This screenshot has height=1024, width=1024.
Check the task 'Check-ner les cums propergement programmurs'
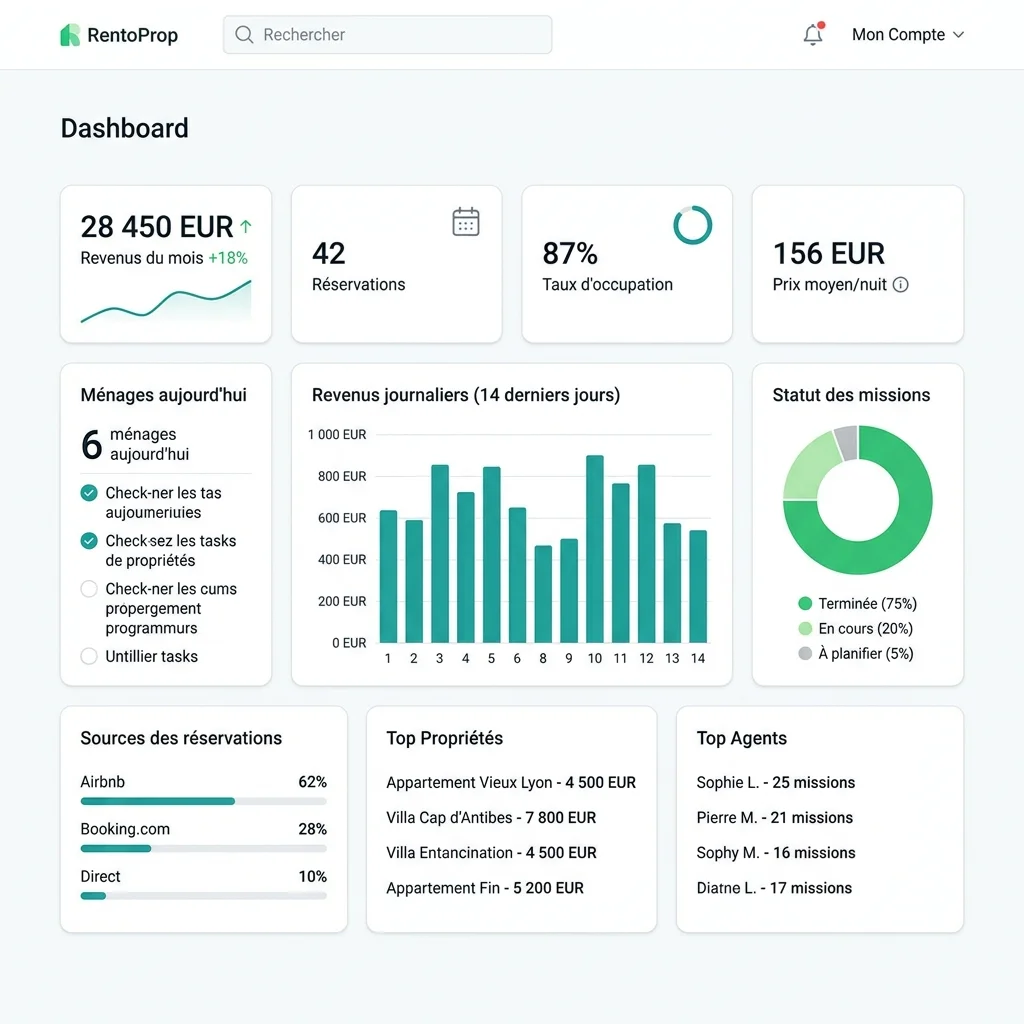(x=89, y=589)
